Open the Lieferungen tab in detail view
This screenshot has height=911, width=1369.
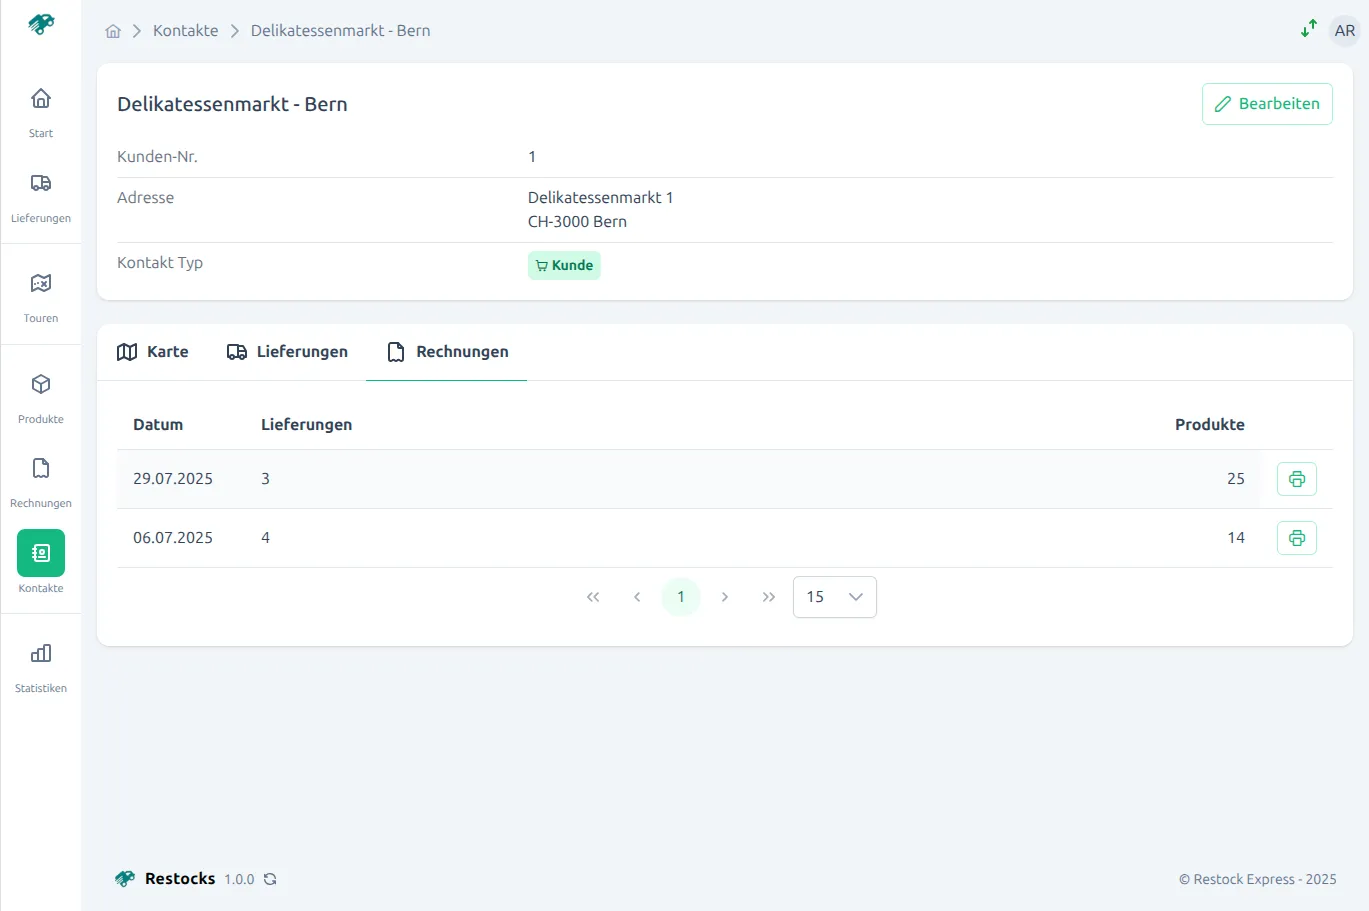(x=287, y=351)
